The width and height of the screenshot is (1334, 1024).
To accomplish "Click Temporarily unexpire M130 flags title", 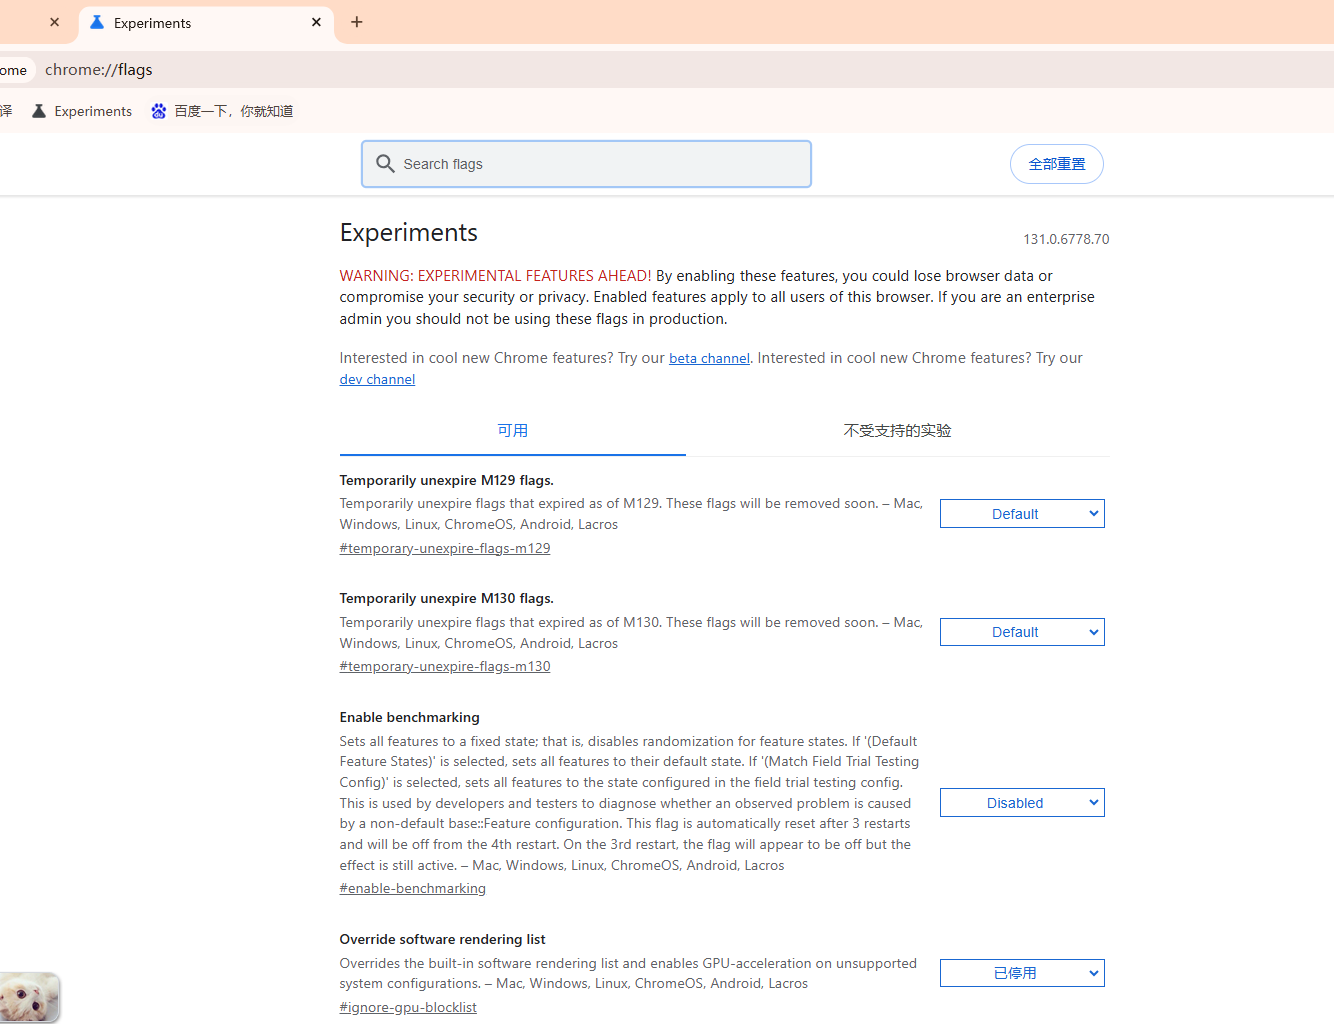I will pyautogui.click(x=447, y=598).
